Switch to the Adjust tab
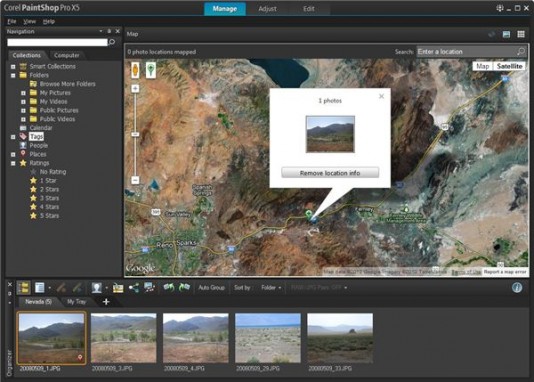Screen dimensions: 534x382 coord(267,9)
